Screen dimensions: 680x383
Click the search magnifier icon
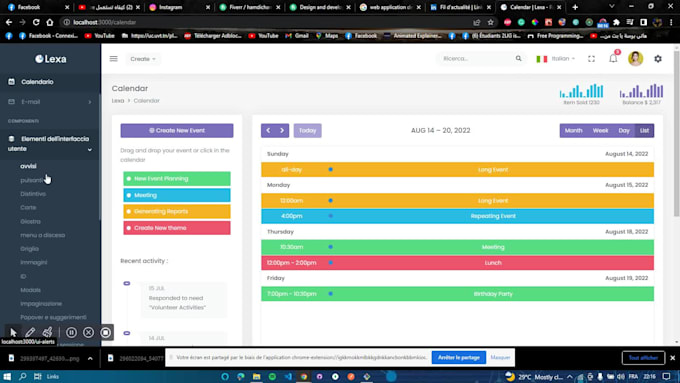519,59
